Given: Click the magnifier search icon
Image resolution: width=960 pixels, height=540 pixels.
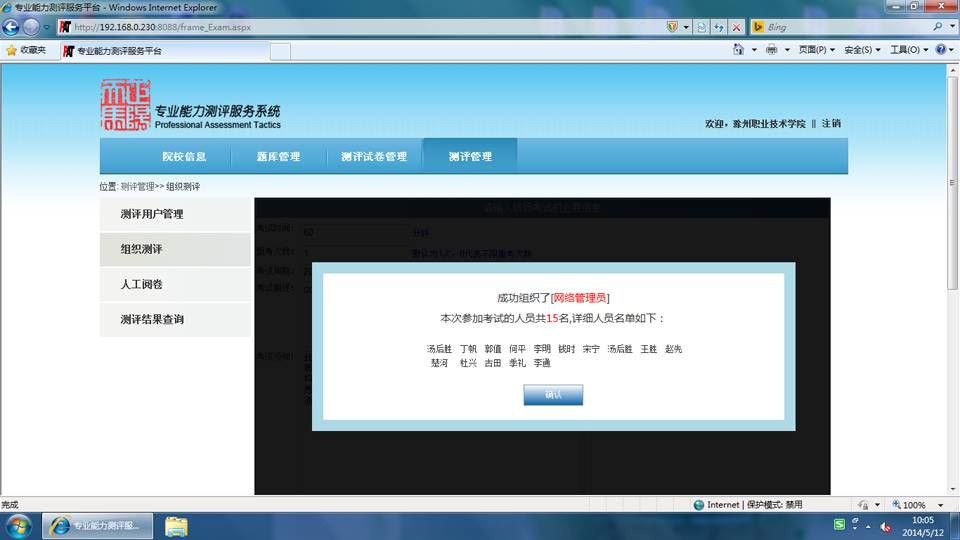Looking at the screenshot, I should (938, 27).
